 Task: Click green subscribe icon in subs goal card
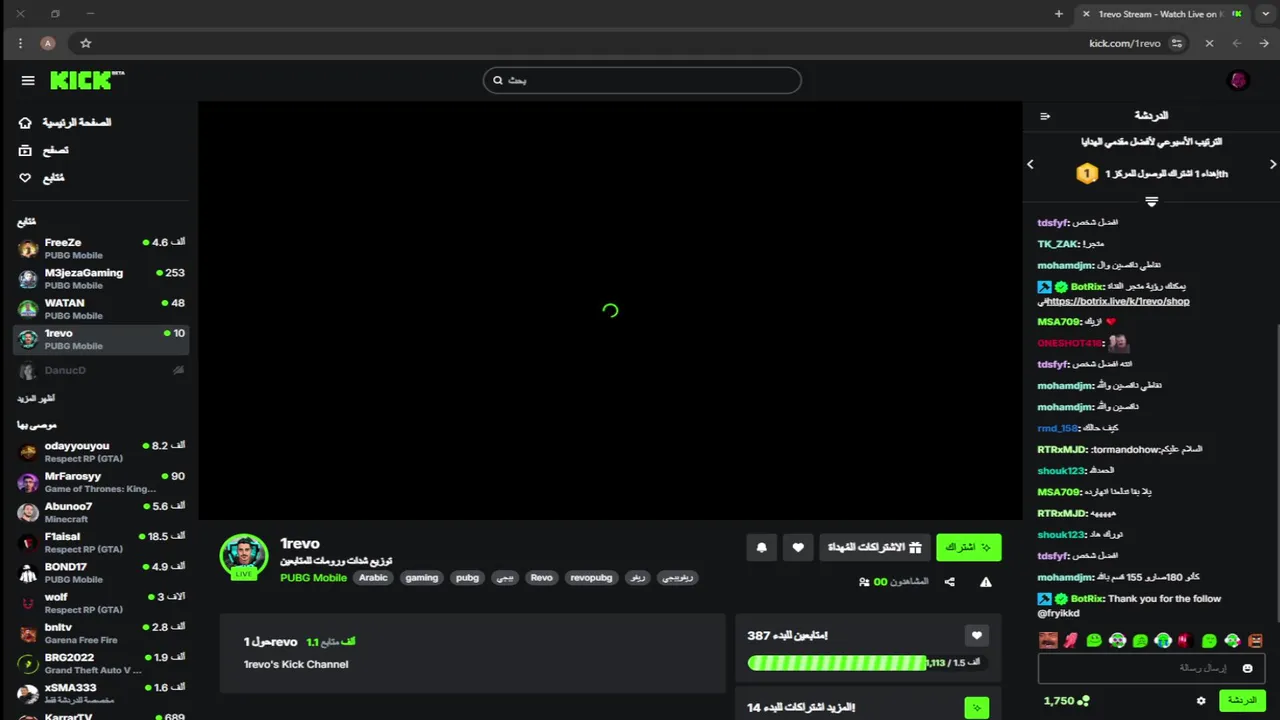click(977, 708)
